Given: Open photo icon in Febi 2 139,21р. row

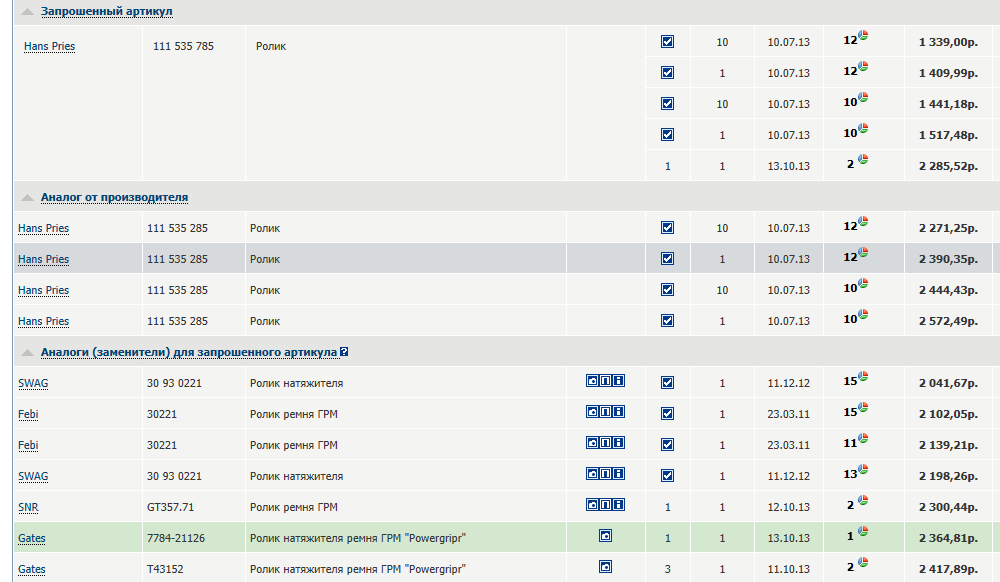Looking at the screenshot, I should click(x=592, y=442).
